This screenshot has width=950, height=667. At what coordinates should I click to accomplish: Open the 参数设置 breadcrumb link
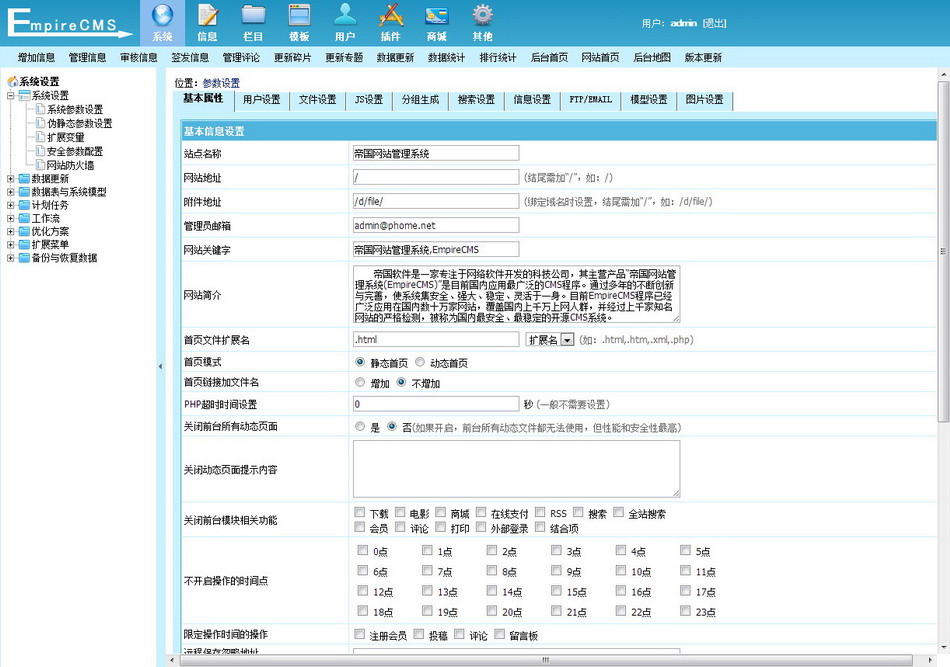click(221, 83)
